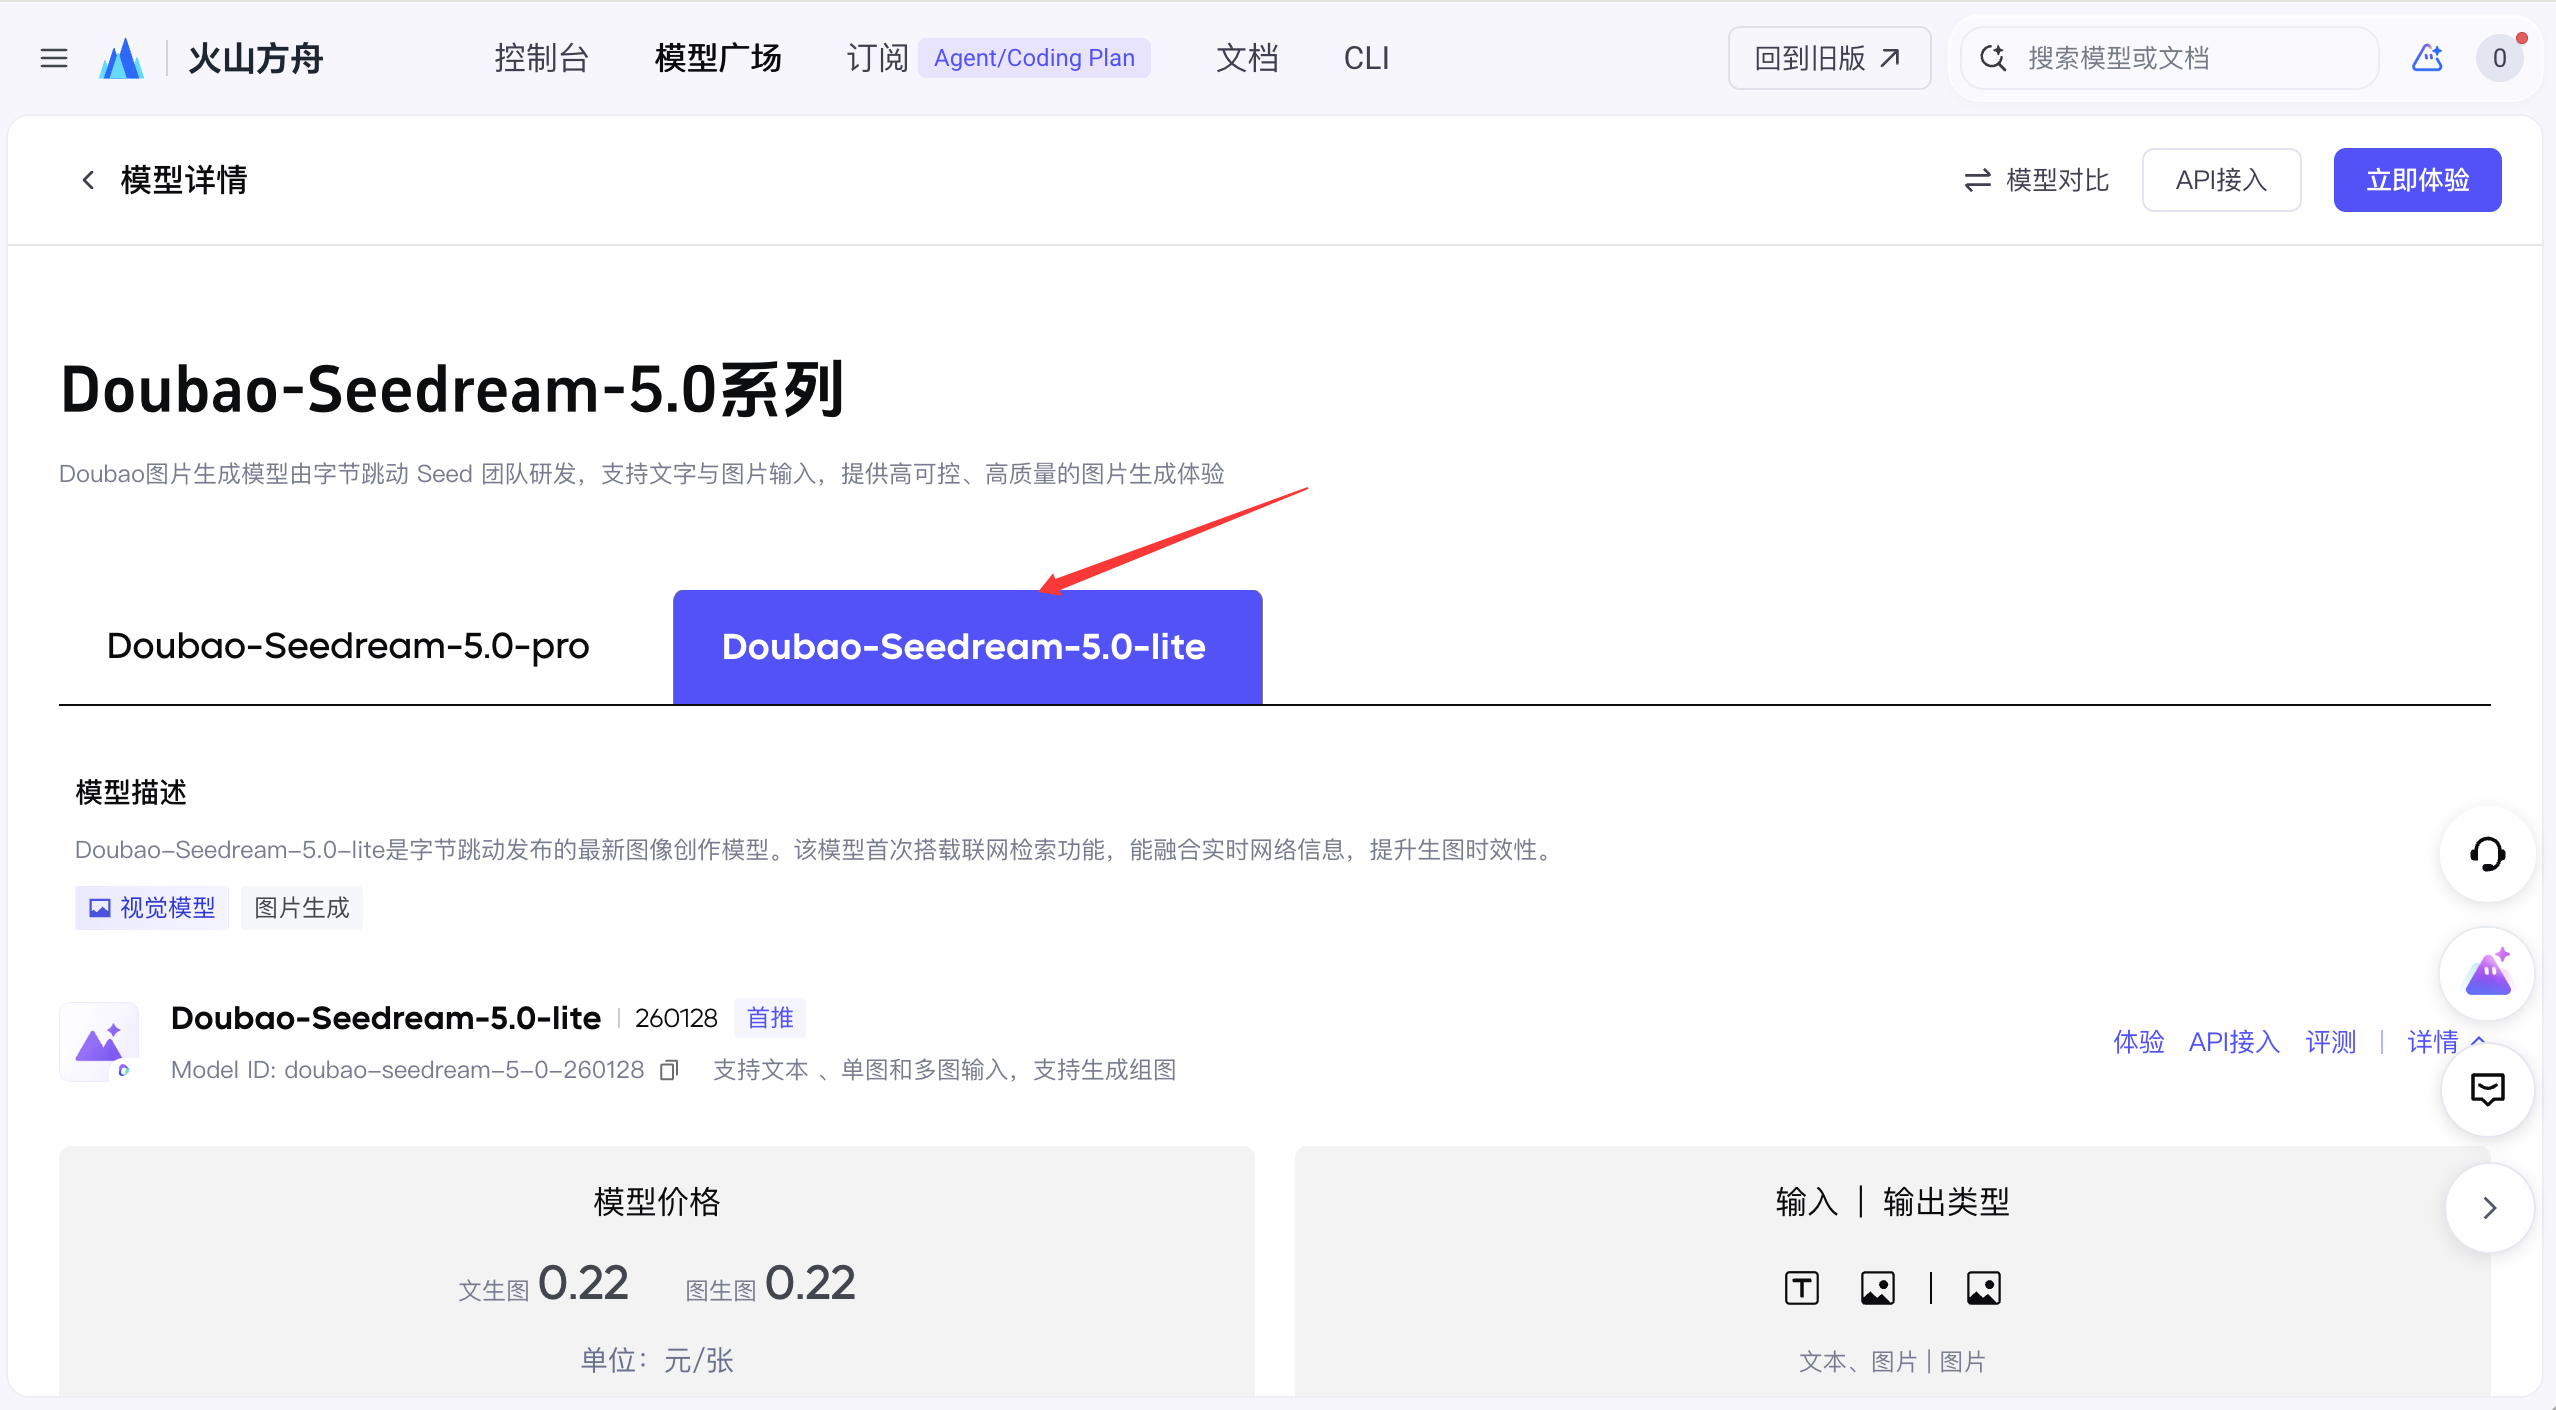Click the 文生图 0.22 price
The height and width of the screenshot is (1410, 2556).
(x=543, y=1283)
